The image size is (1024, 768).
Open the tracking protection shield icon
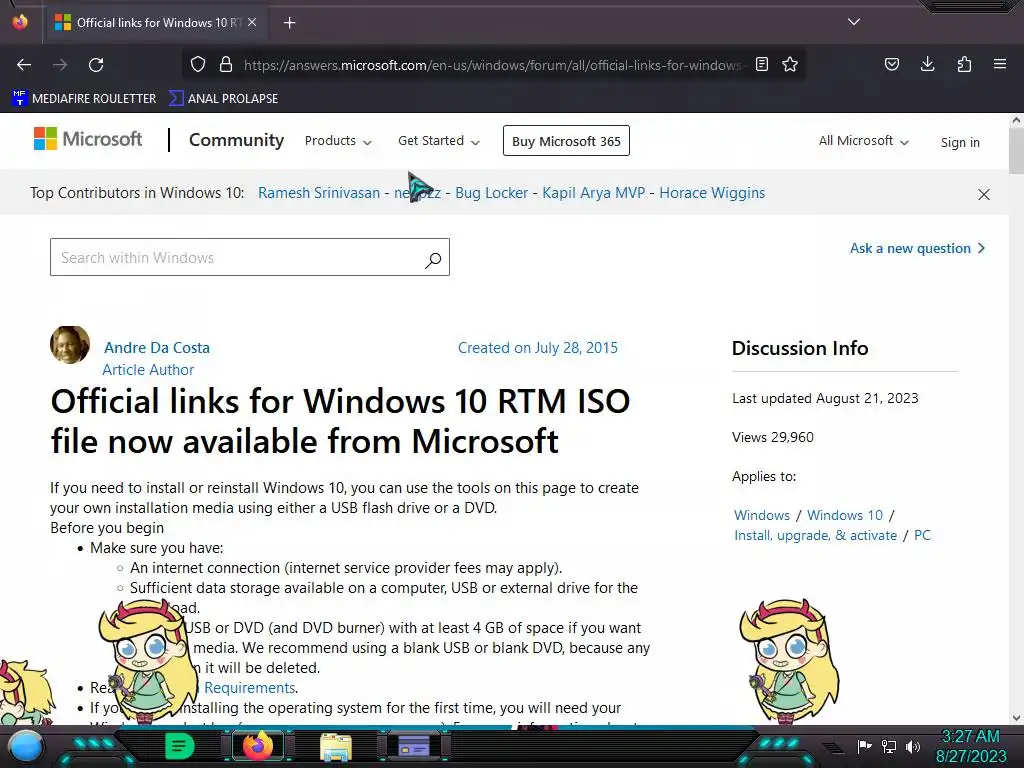(198, 65)
